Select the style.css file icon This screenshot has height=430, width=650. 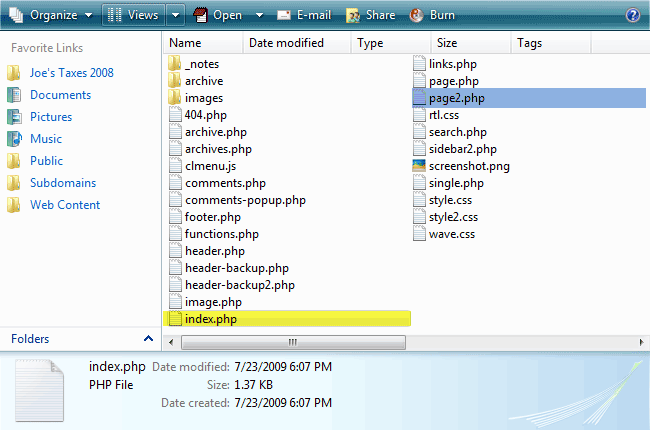pos(419,199)
